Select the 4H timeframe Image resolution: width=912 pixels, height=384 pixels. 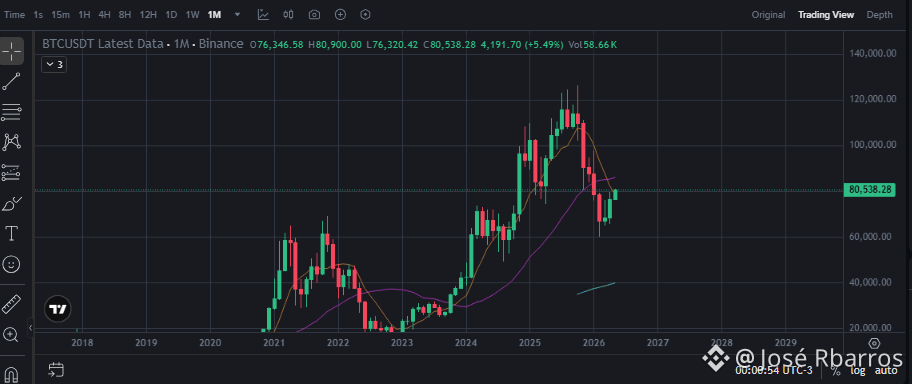105,15
